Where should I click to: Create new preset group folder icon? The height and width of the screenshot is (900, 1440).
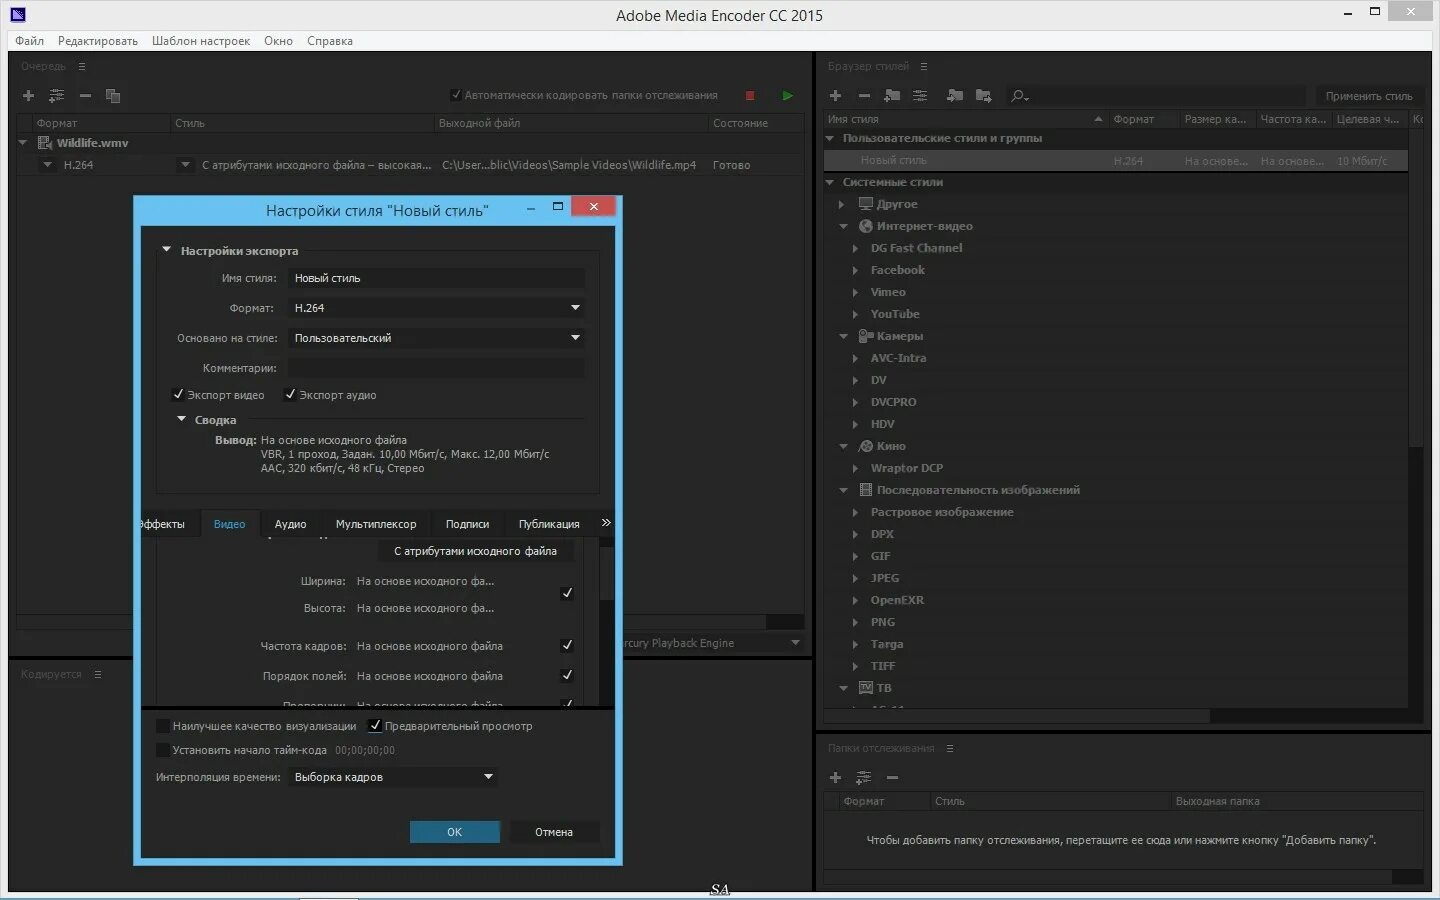coord(892,96)
